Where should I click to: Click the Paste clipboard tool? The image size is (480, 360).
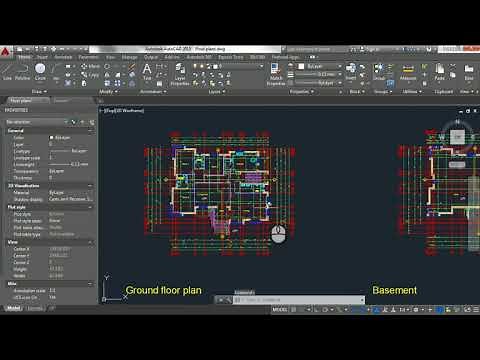pos(440,72)
